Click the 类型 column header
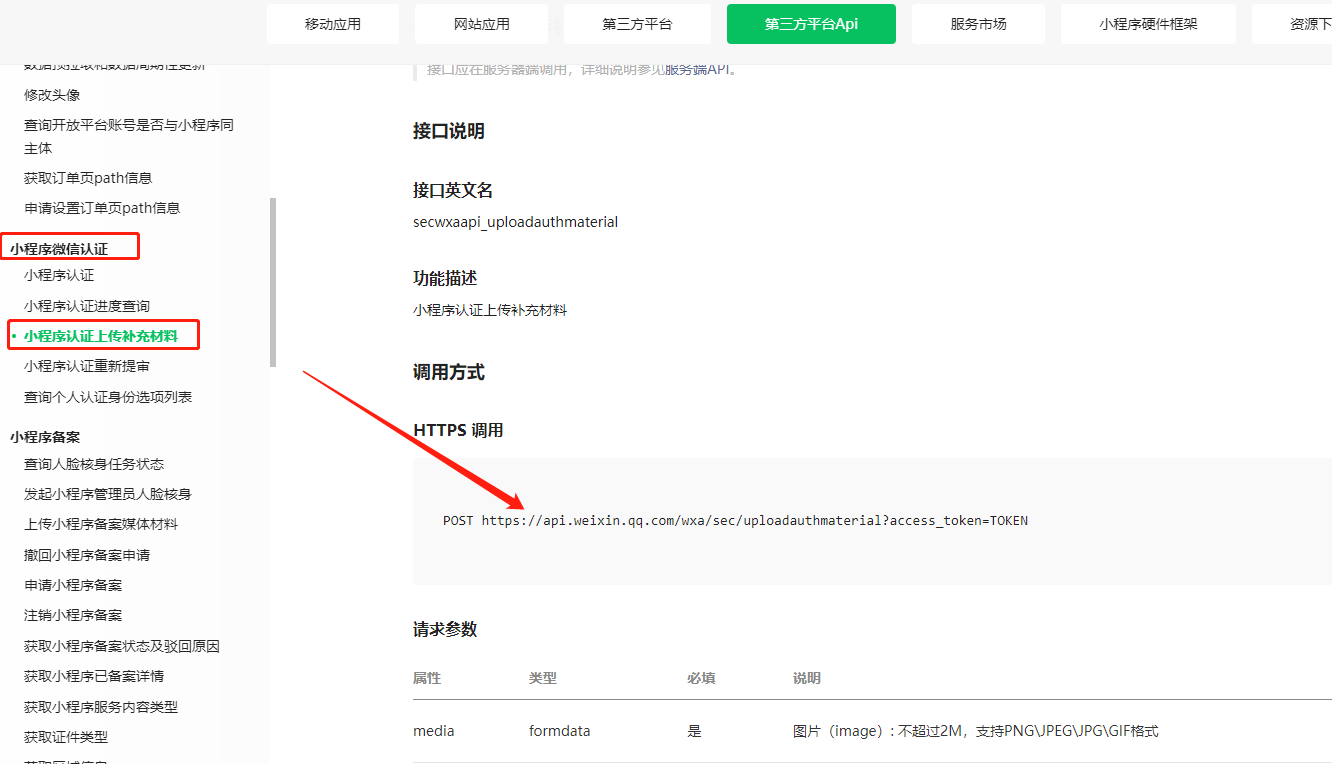Image resolution: width=1332 pixels, height=764 pixels. 543,678
